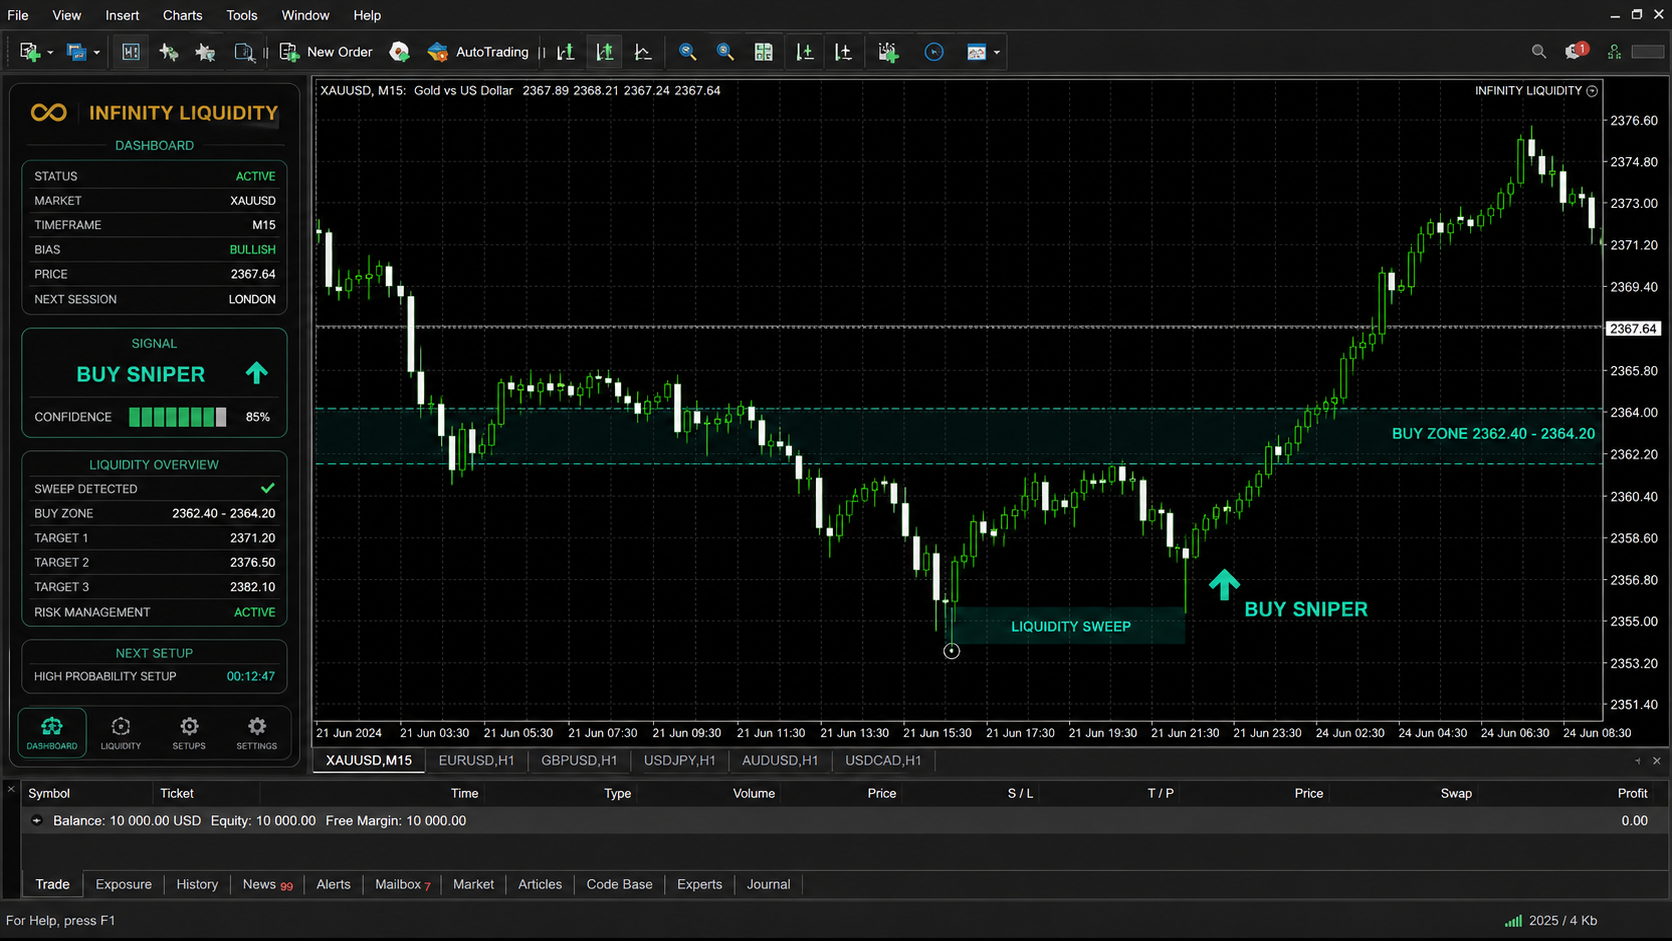Open the Journal terminal tab
1672x941 pixels.
[x=768, y=885]
